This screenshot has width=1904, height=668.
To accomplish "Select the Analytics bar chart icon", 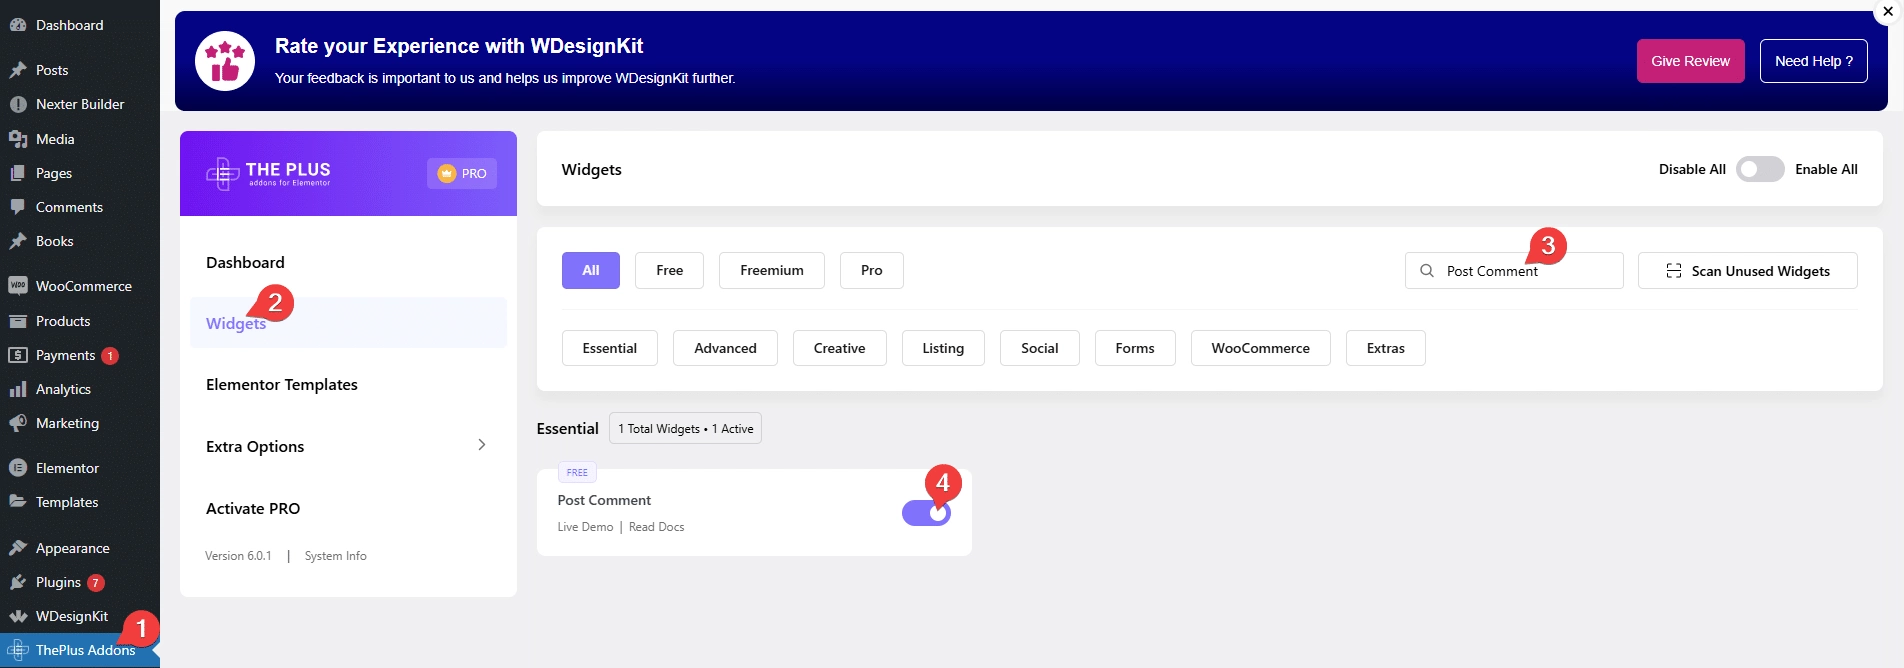I will (x=17, y=389).
